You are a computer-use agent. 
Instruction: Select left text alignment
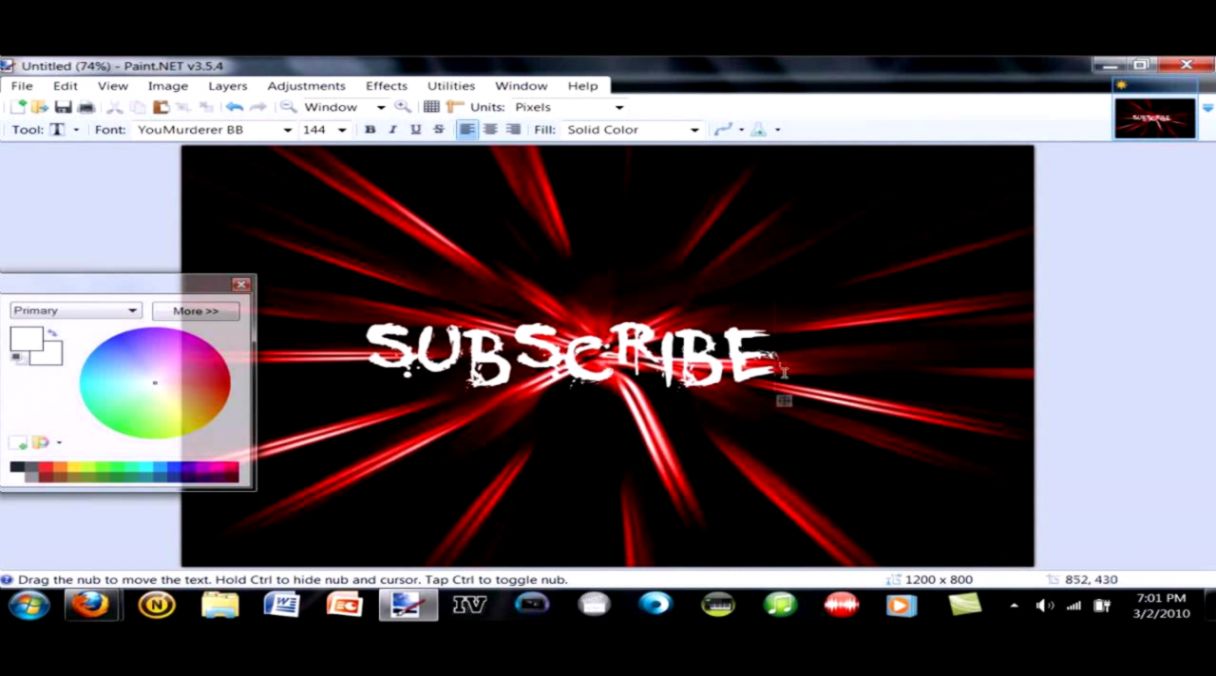pyautogui.click(x=467, y=130)
